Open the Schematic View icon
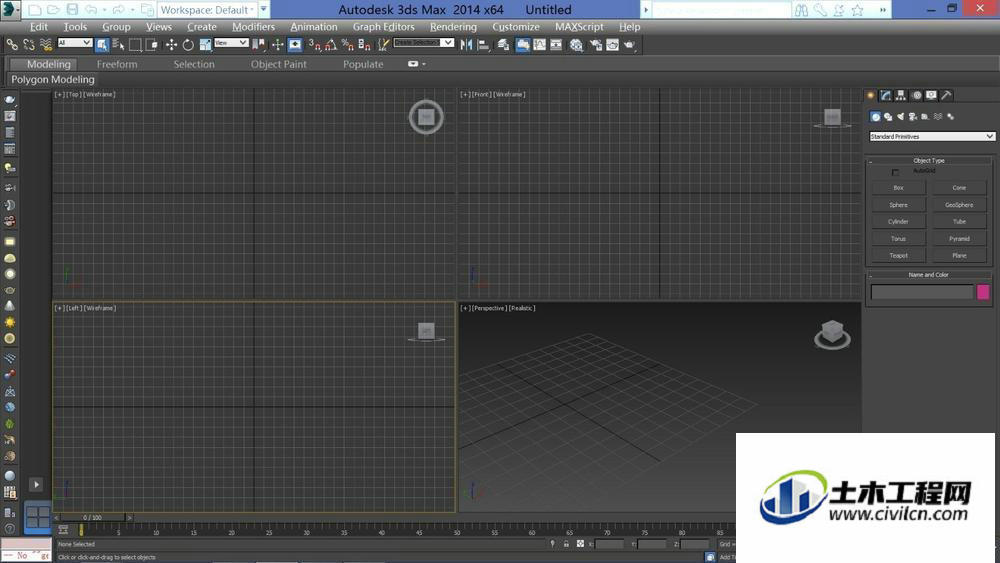 [555, 45]
